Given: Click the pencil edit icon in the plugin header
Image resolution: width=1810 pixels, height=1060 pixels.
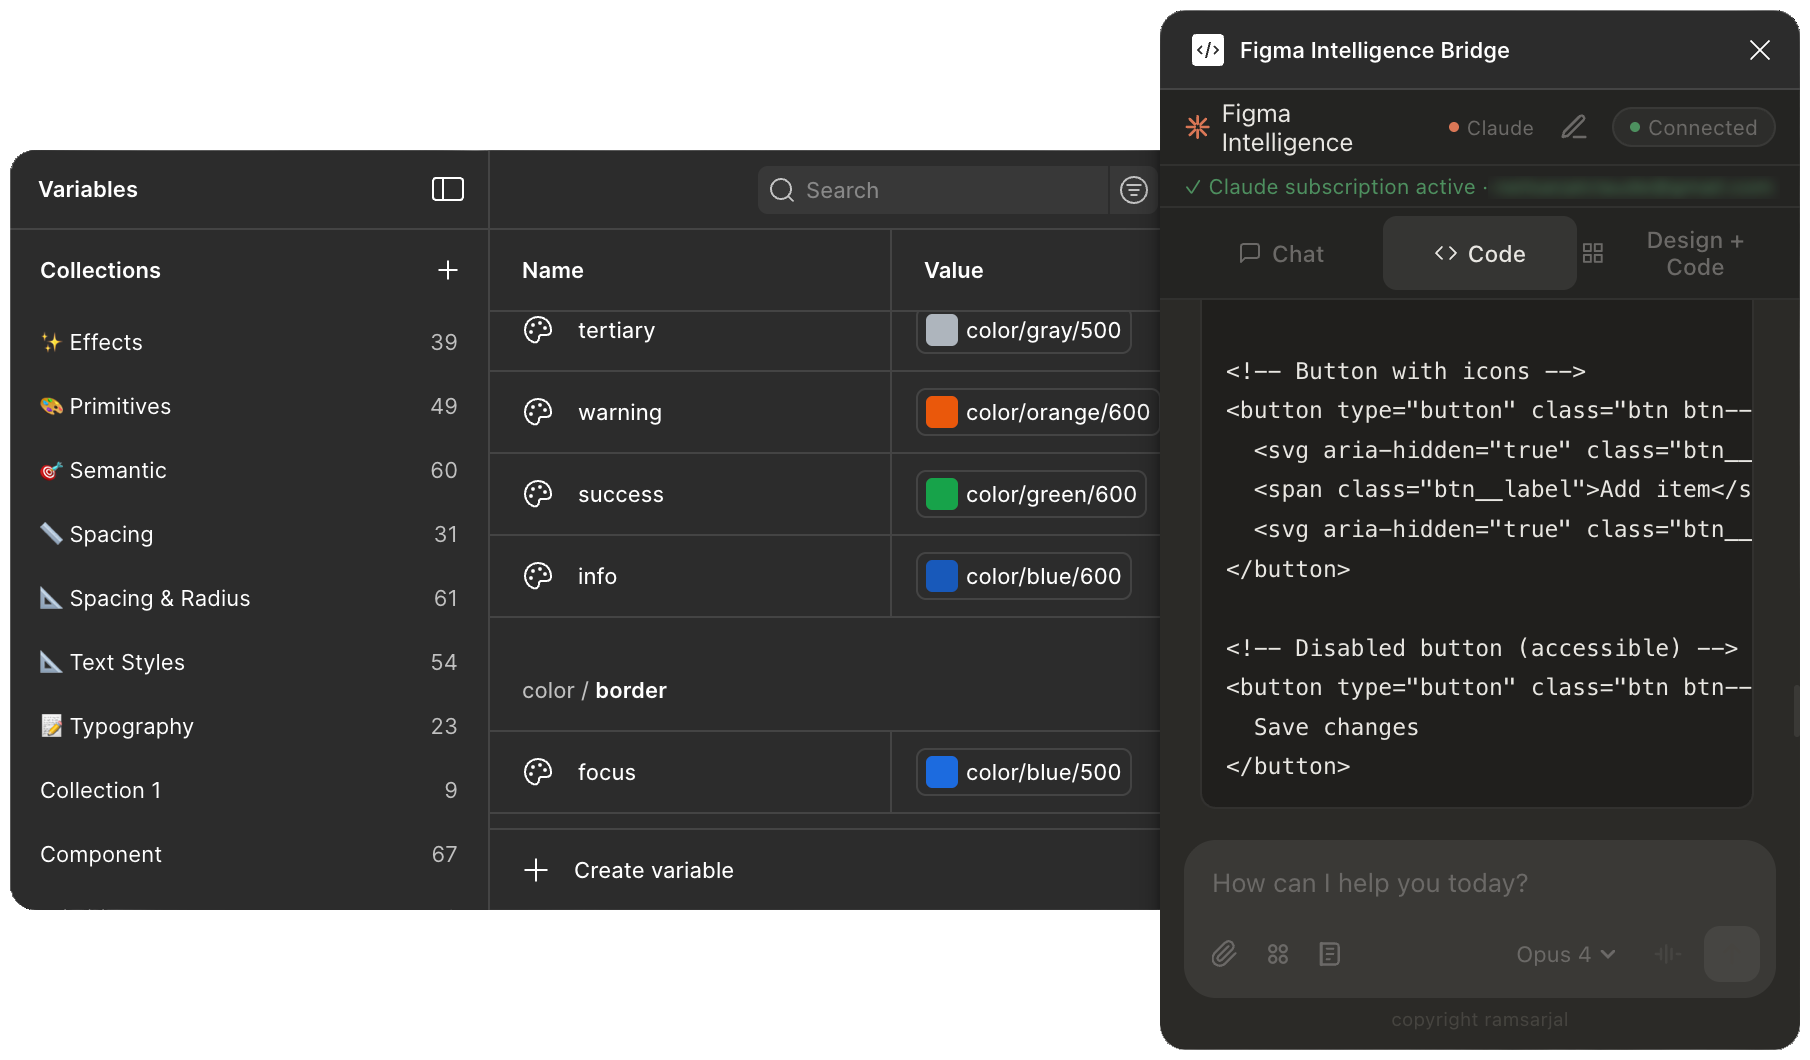Looking at the screenshot, I should pos(1574,127).
